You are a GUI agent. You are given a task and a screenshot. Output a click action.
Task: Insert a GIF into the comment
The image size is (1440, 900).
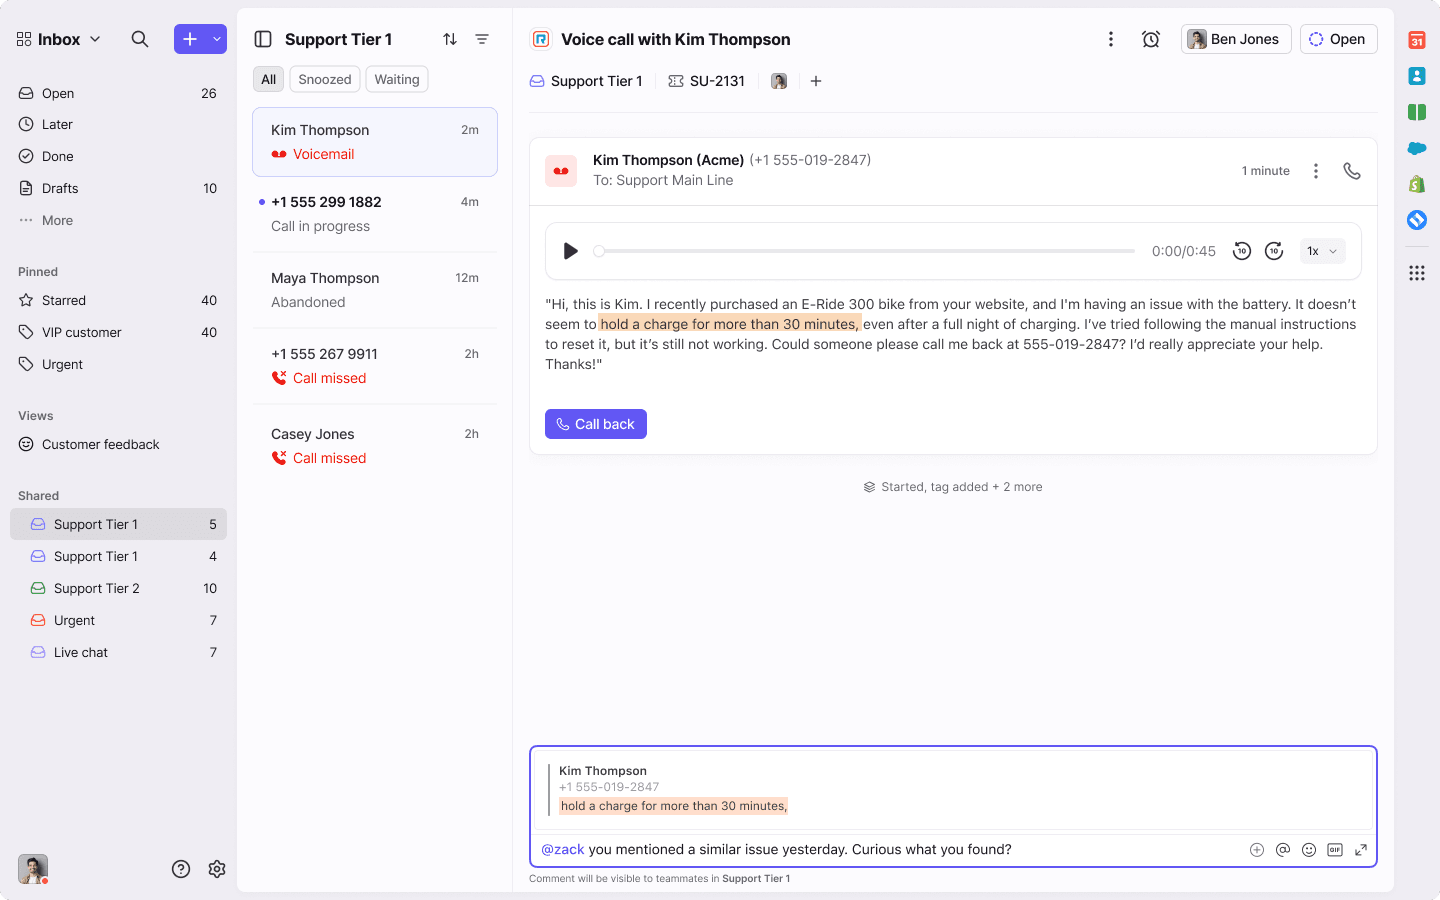pos(1335,849)
